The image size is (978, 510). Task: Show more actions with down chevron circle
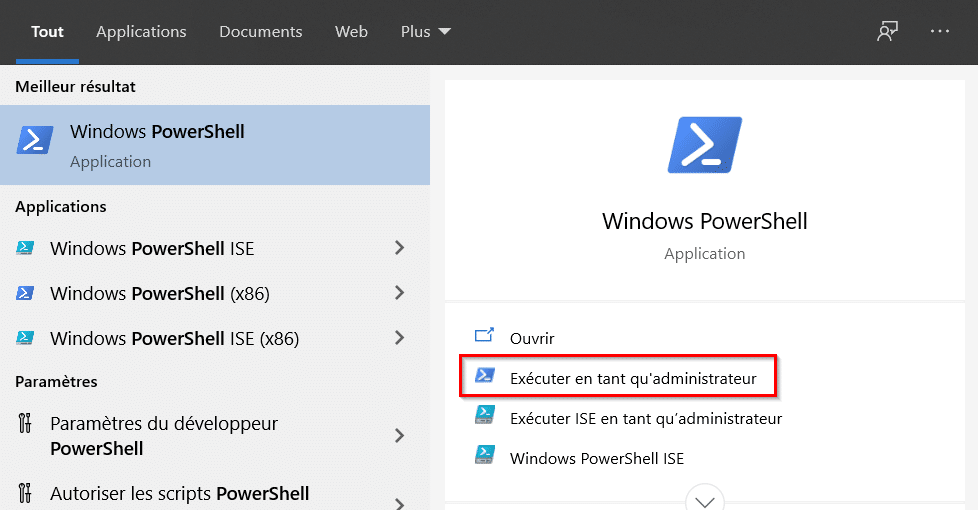pos(705,499)
